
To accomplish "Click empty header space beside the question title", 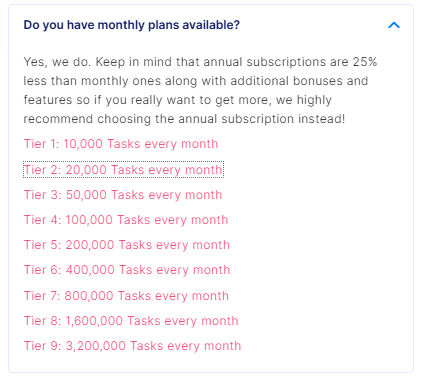I will (313, 25).
